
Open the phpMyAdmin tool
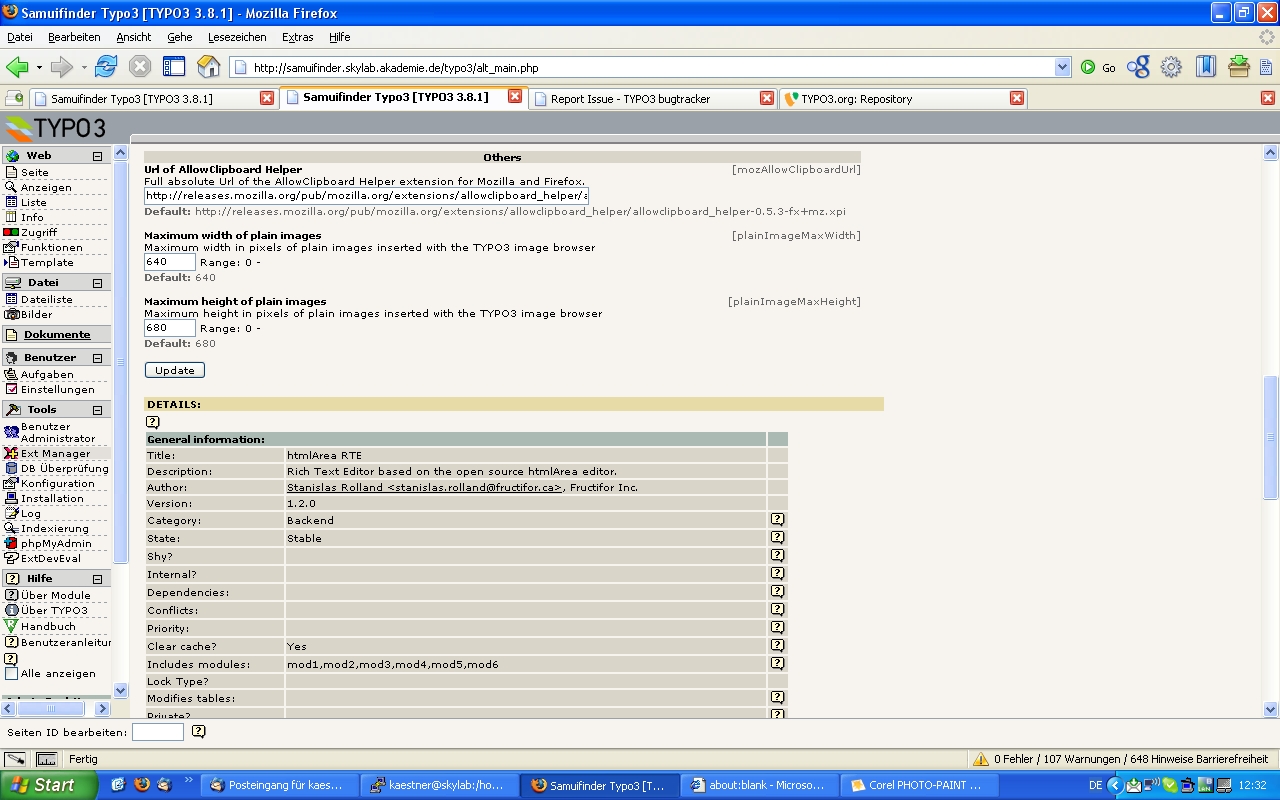[56, 543]
